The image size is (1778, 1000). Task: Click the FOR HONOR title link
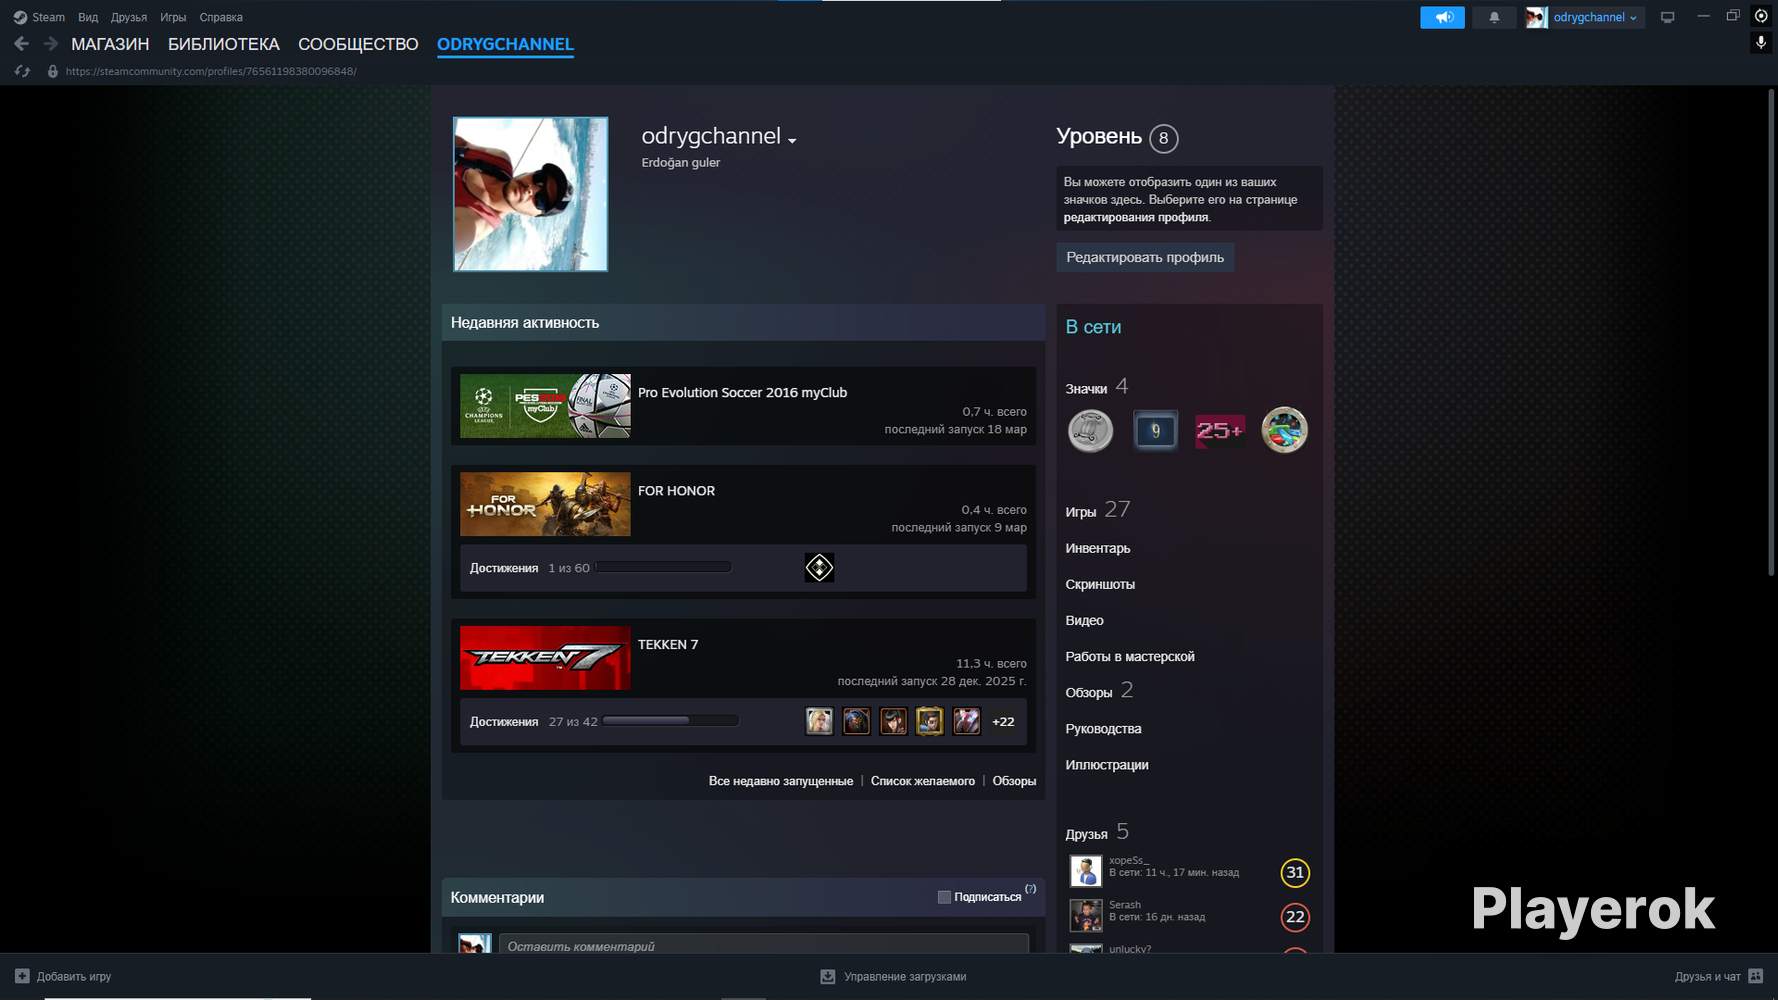(676, 491)
